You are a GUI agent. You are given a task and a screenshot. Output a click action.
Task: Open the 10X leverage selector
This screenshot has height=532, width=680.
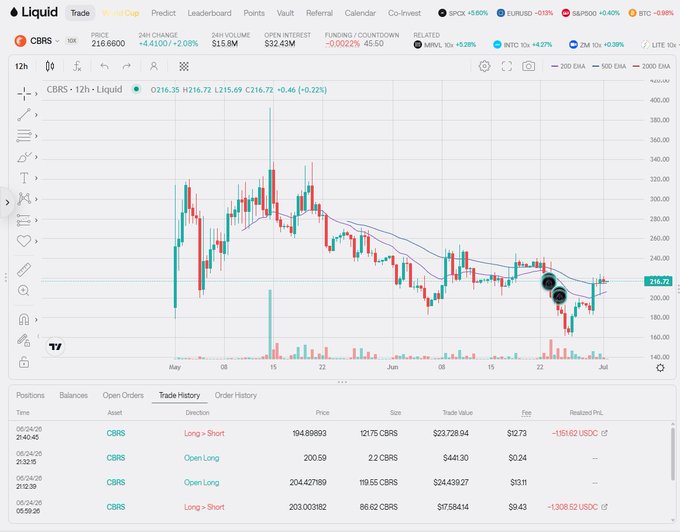[x=72, y=41]
